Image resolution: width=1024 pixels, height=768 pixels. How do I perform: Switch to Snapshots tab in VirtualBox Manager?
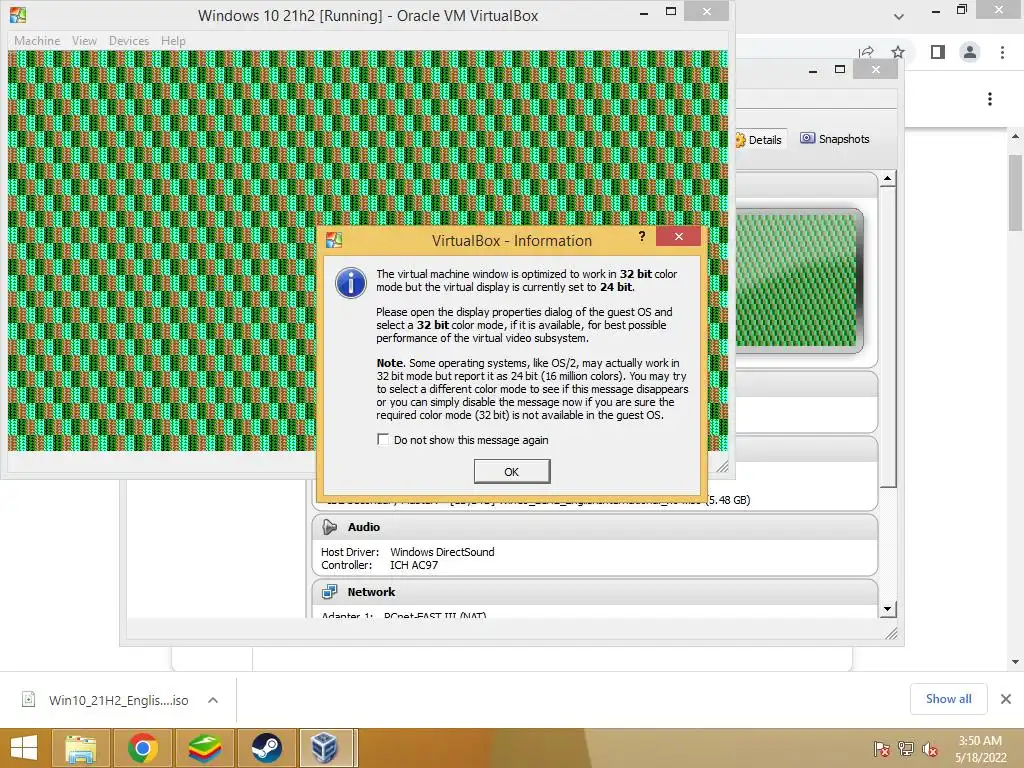click(835, 138)
